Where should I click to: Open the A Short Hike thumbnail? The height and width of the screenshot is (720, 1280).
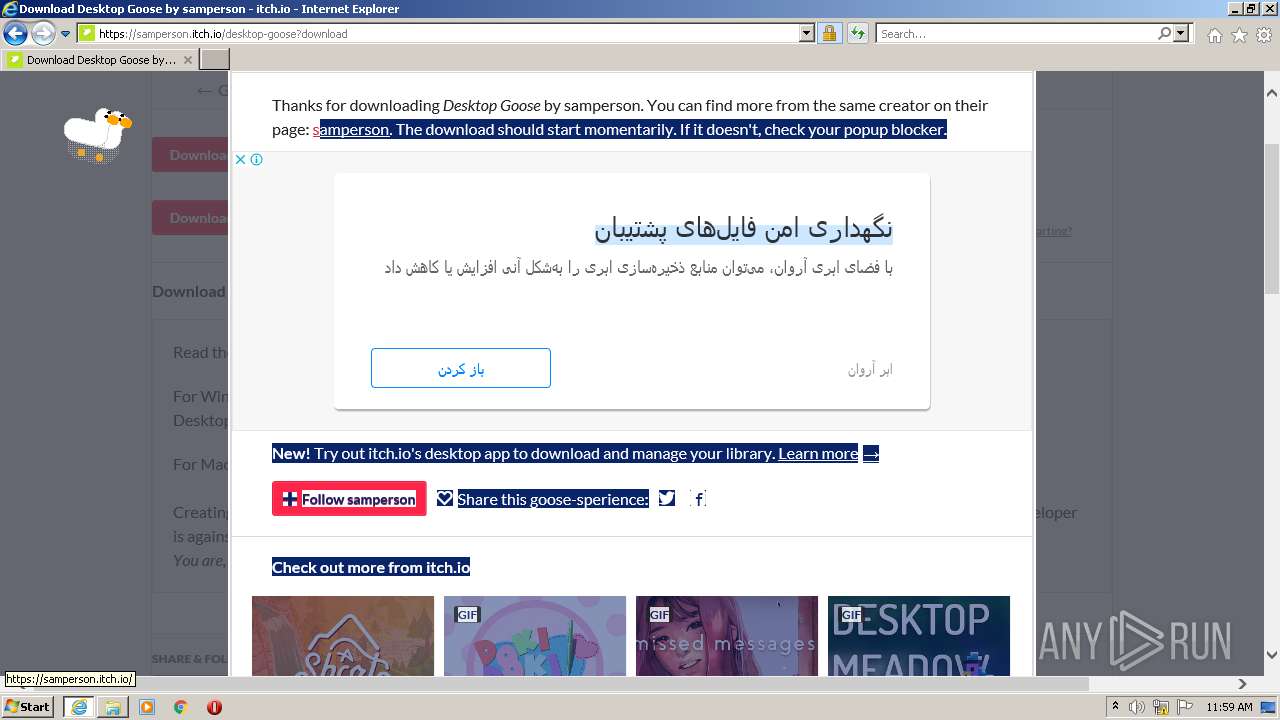[x=343, y=636]
